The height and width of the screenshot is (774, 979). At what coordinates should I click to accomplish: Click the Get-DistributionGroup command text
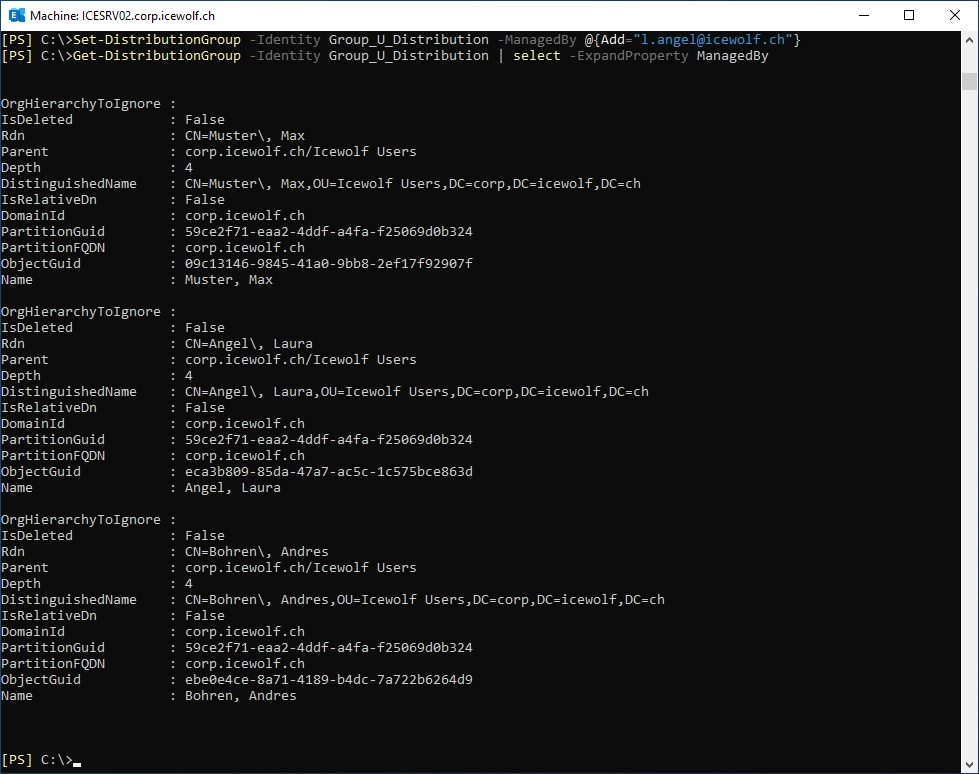click(157, 56)
